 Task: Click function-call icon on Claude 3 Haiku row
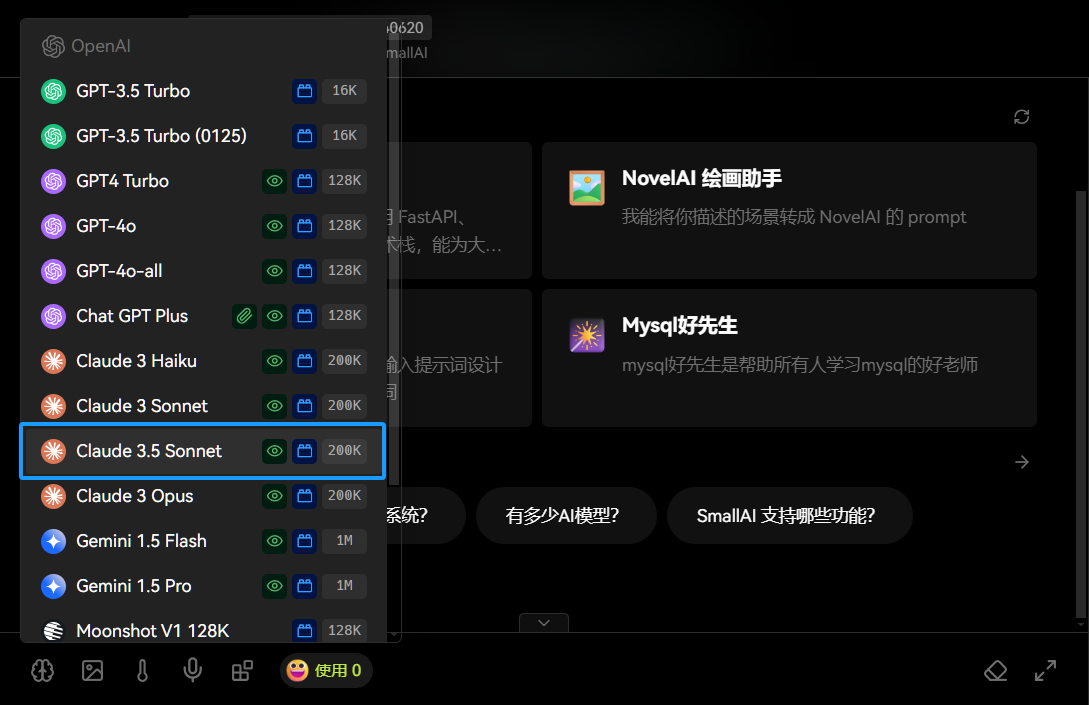click(304, 361)
